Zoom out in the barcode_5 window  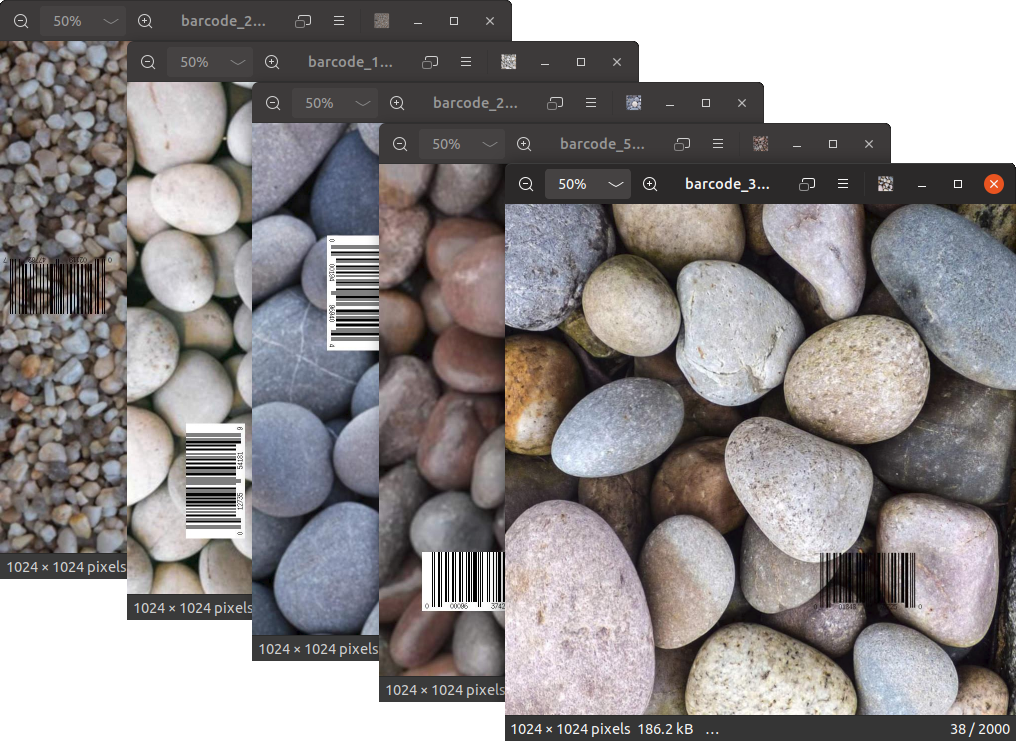(x=400, y=144)
